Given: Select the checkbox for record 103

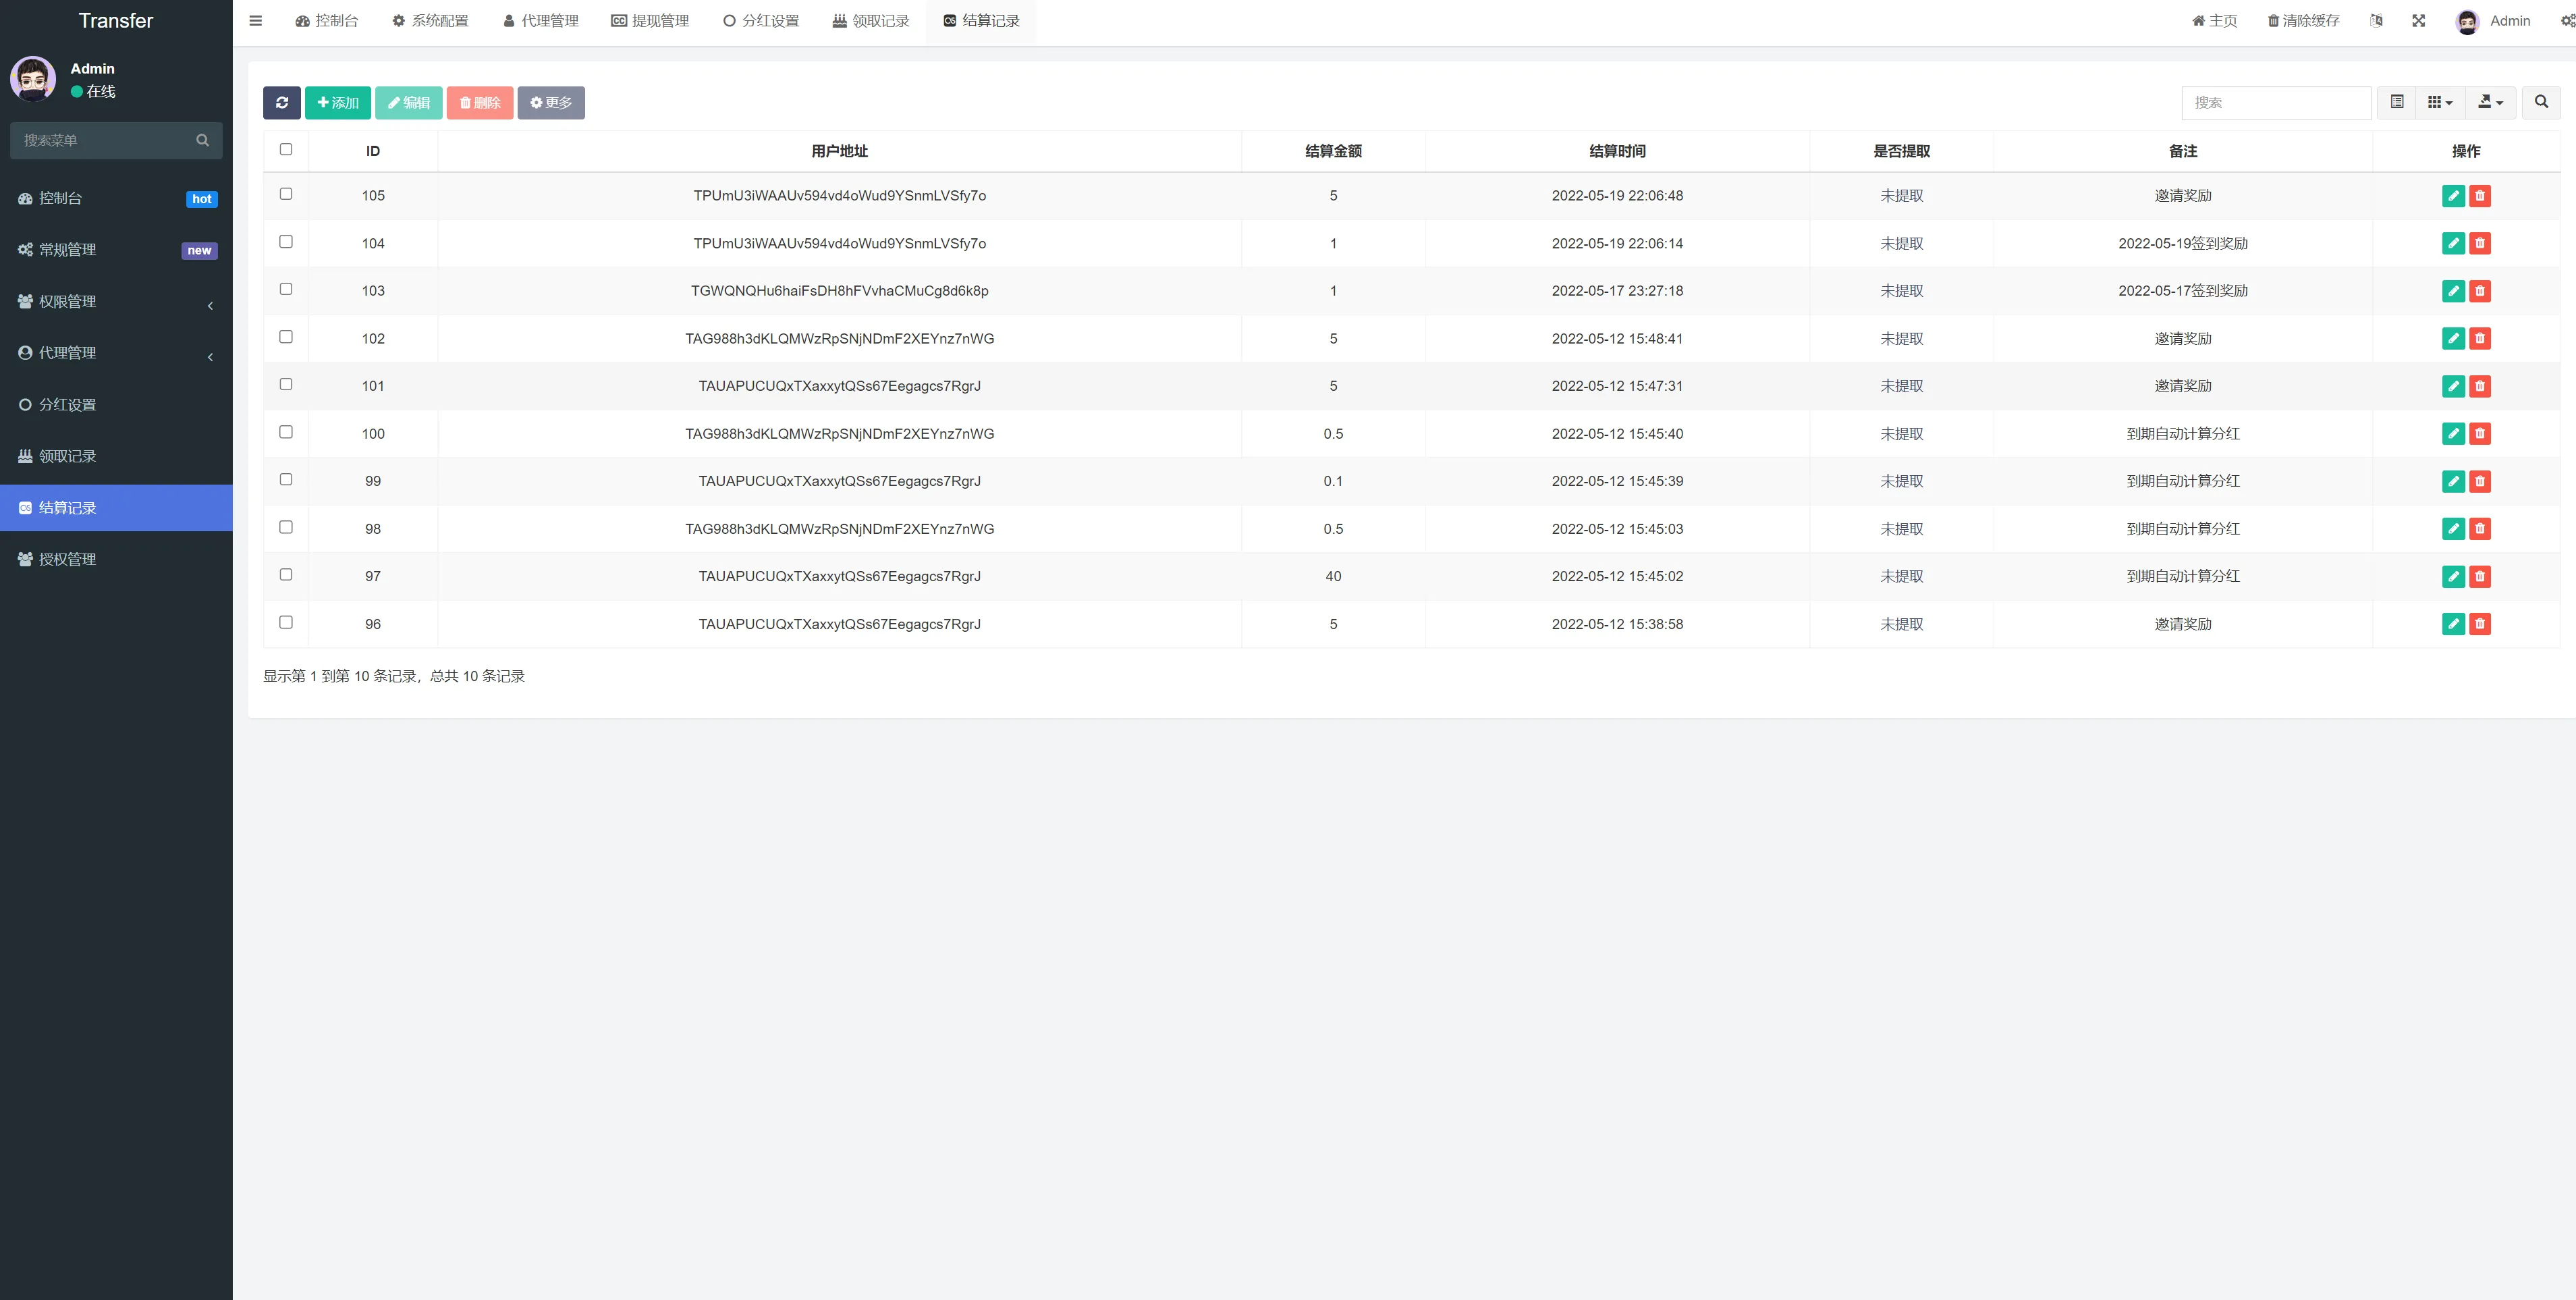Looking at the screenshot, I should [x=286, y=289].
